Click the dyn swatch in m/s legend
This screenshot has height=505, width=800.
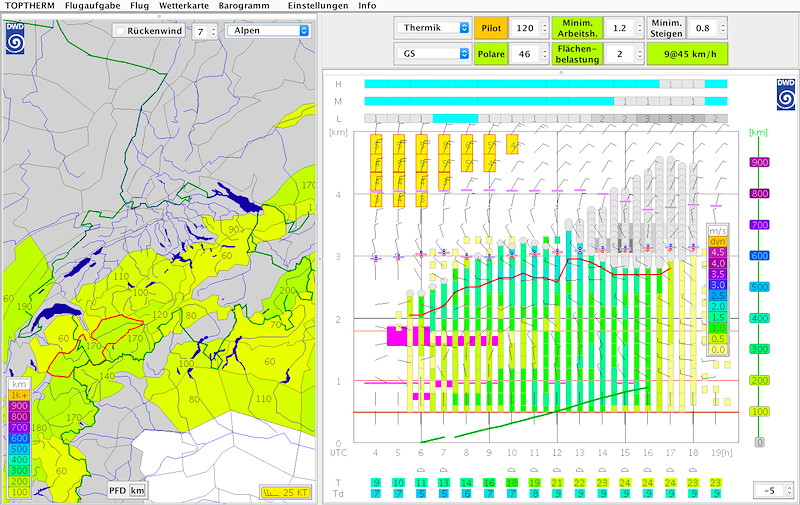point(717,241)
